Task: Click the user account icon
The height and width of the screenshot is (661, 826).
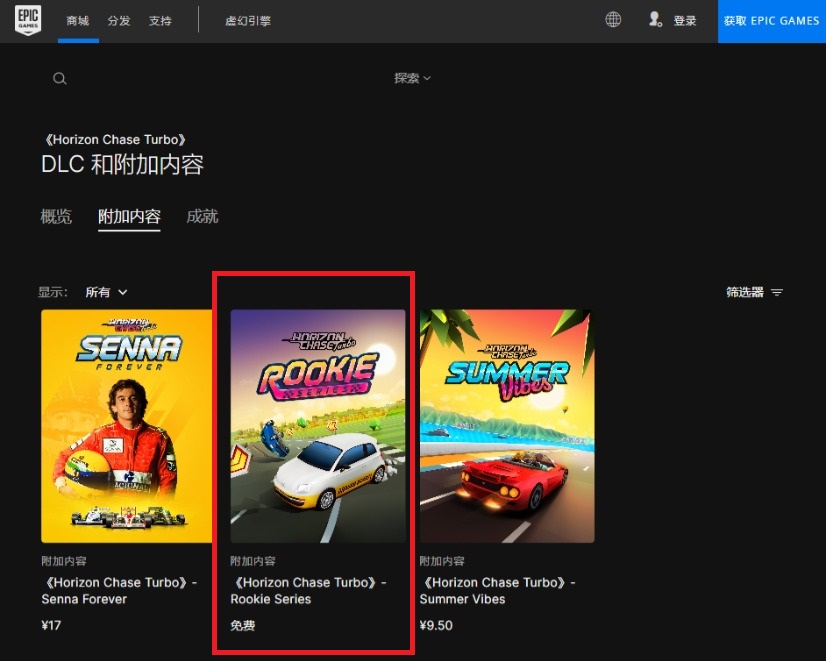Action: [x=655, y=19]
